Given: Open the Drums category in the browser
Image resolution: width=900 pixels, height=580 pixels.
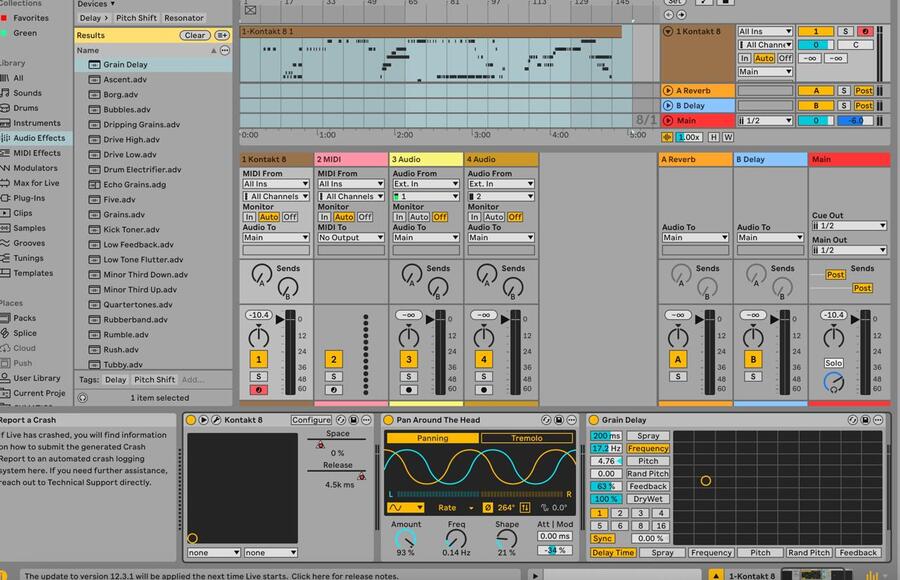Looking at the screenshot, I should coord(26,108).
